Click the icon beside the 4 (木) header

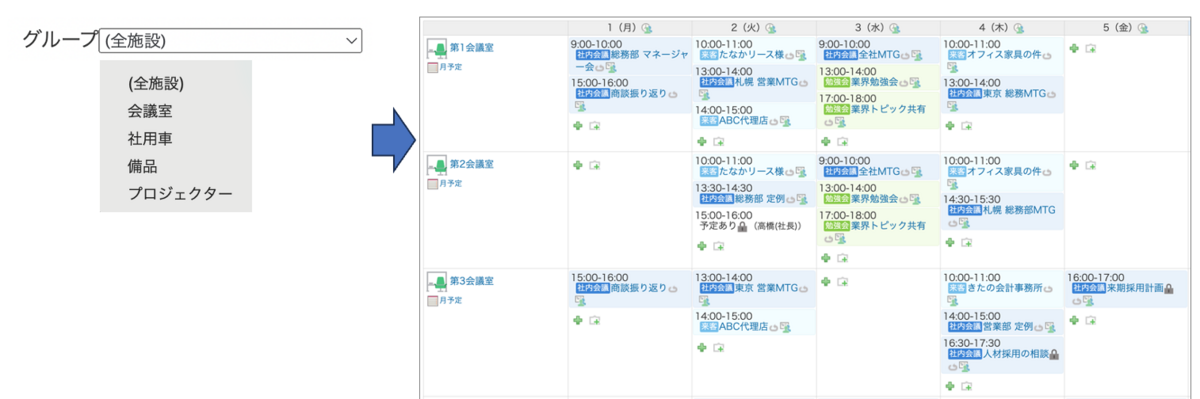pos(1019,28)
